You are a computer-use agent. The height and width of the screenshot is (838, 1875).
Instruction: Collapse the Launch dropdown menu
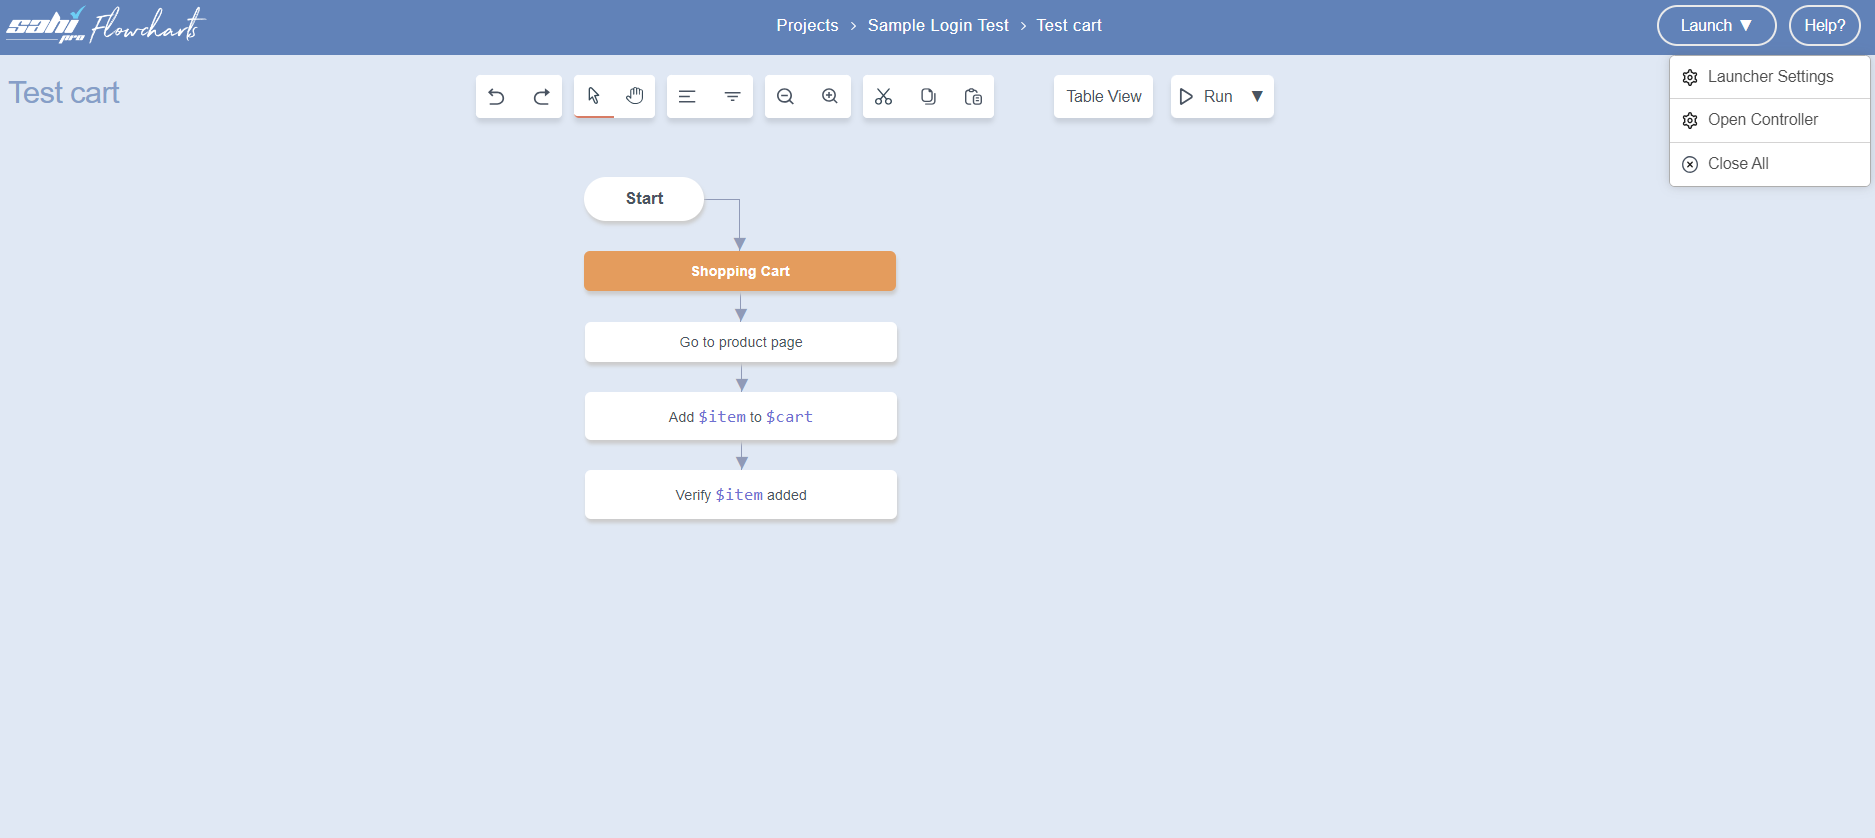click(1716, 26)
